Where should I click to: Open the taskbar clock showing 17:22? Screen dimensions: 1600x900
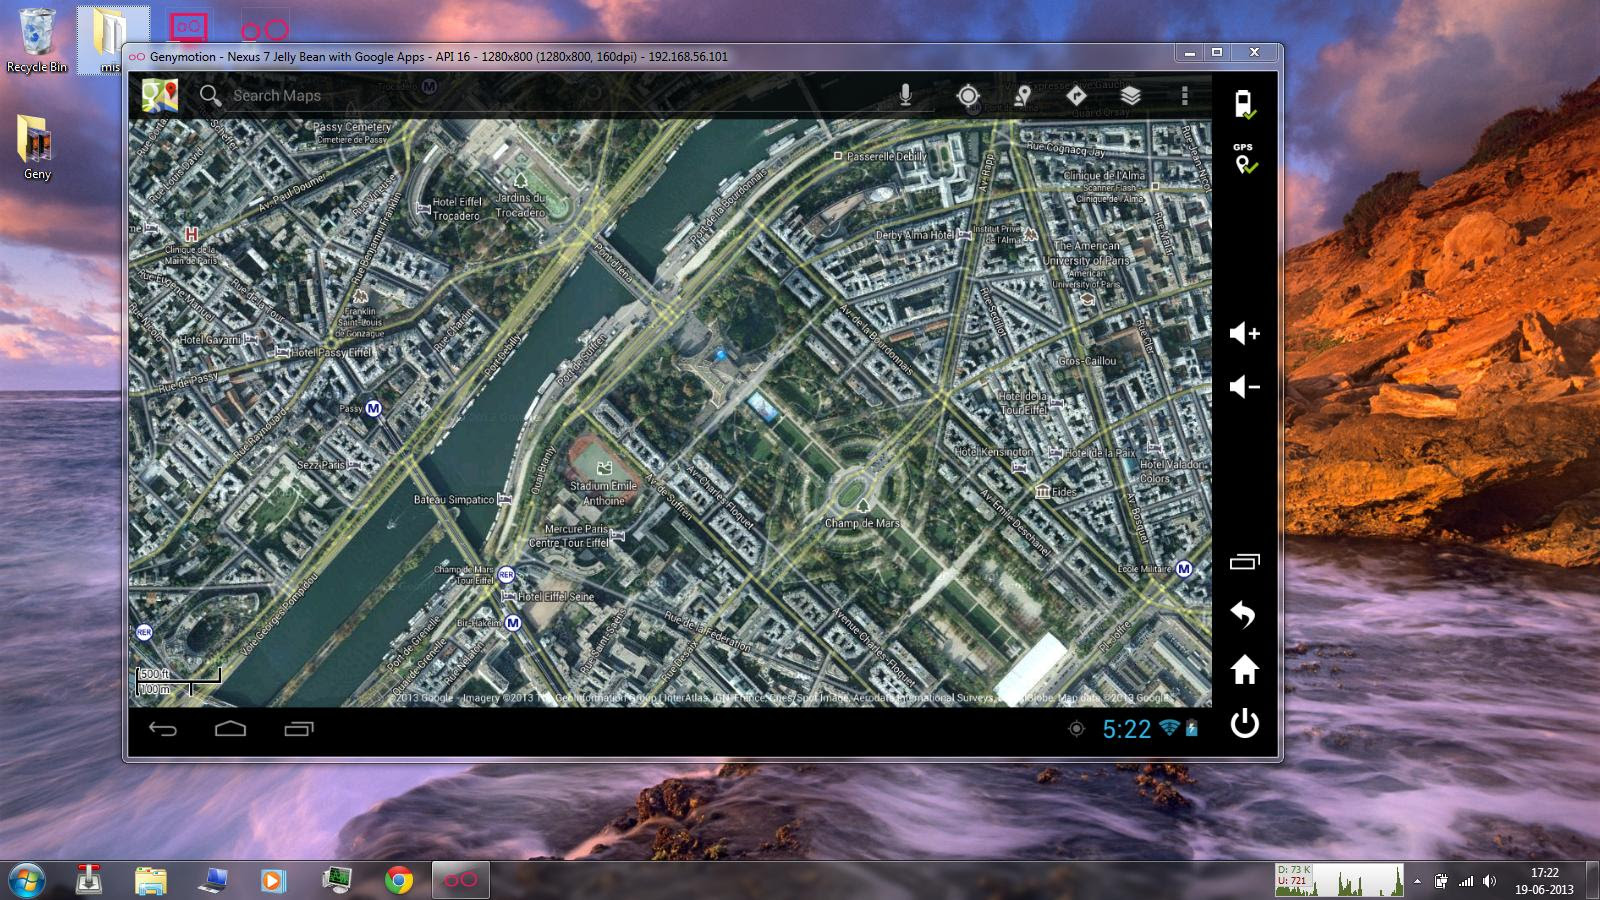(x=1544, y=880)
